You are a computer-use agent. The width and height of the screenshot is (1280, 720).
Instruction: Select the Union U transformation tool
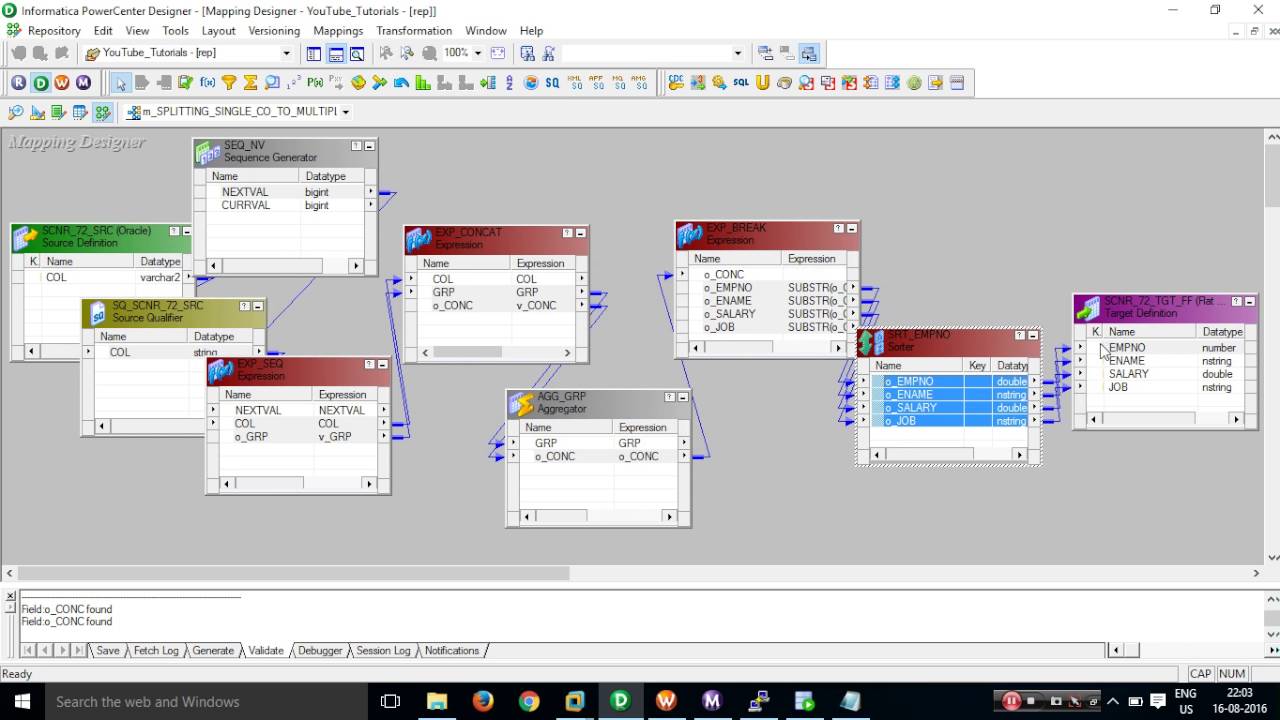(x=763, y=83)
